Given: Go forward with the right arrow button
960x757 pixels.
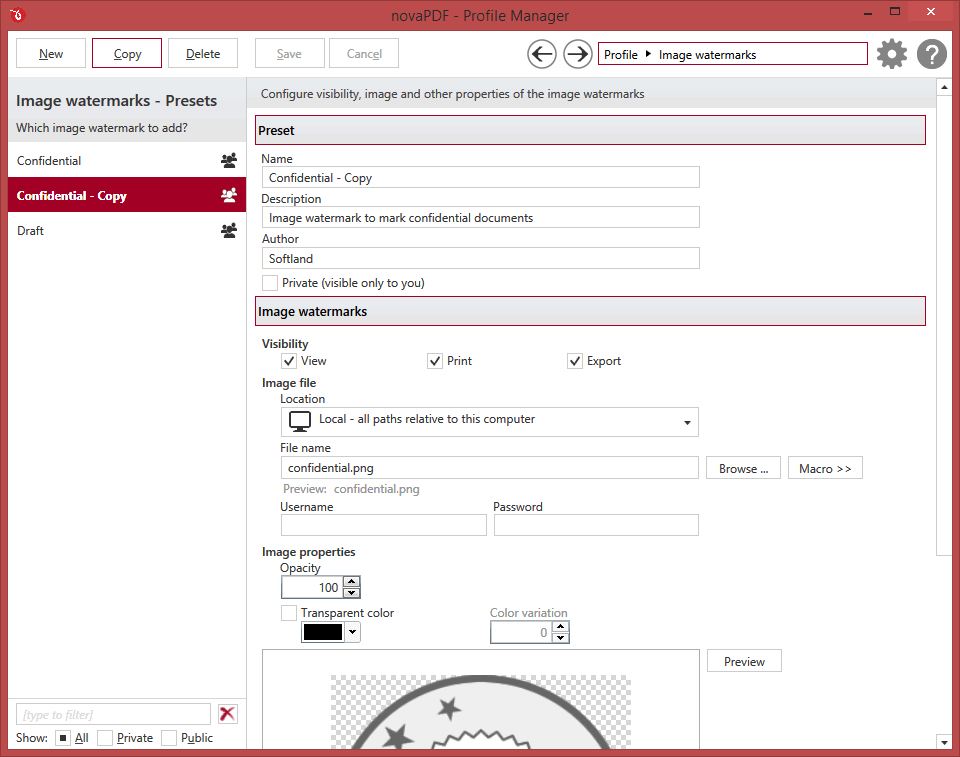Looking at the screenshot, I should (x=577, y=54).
